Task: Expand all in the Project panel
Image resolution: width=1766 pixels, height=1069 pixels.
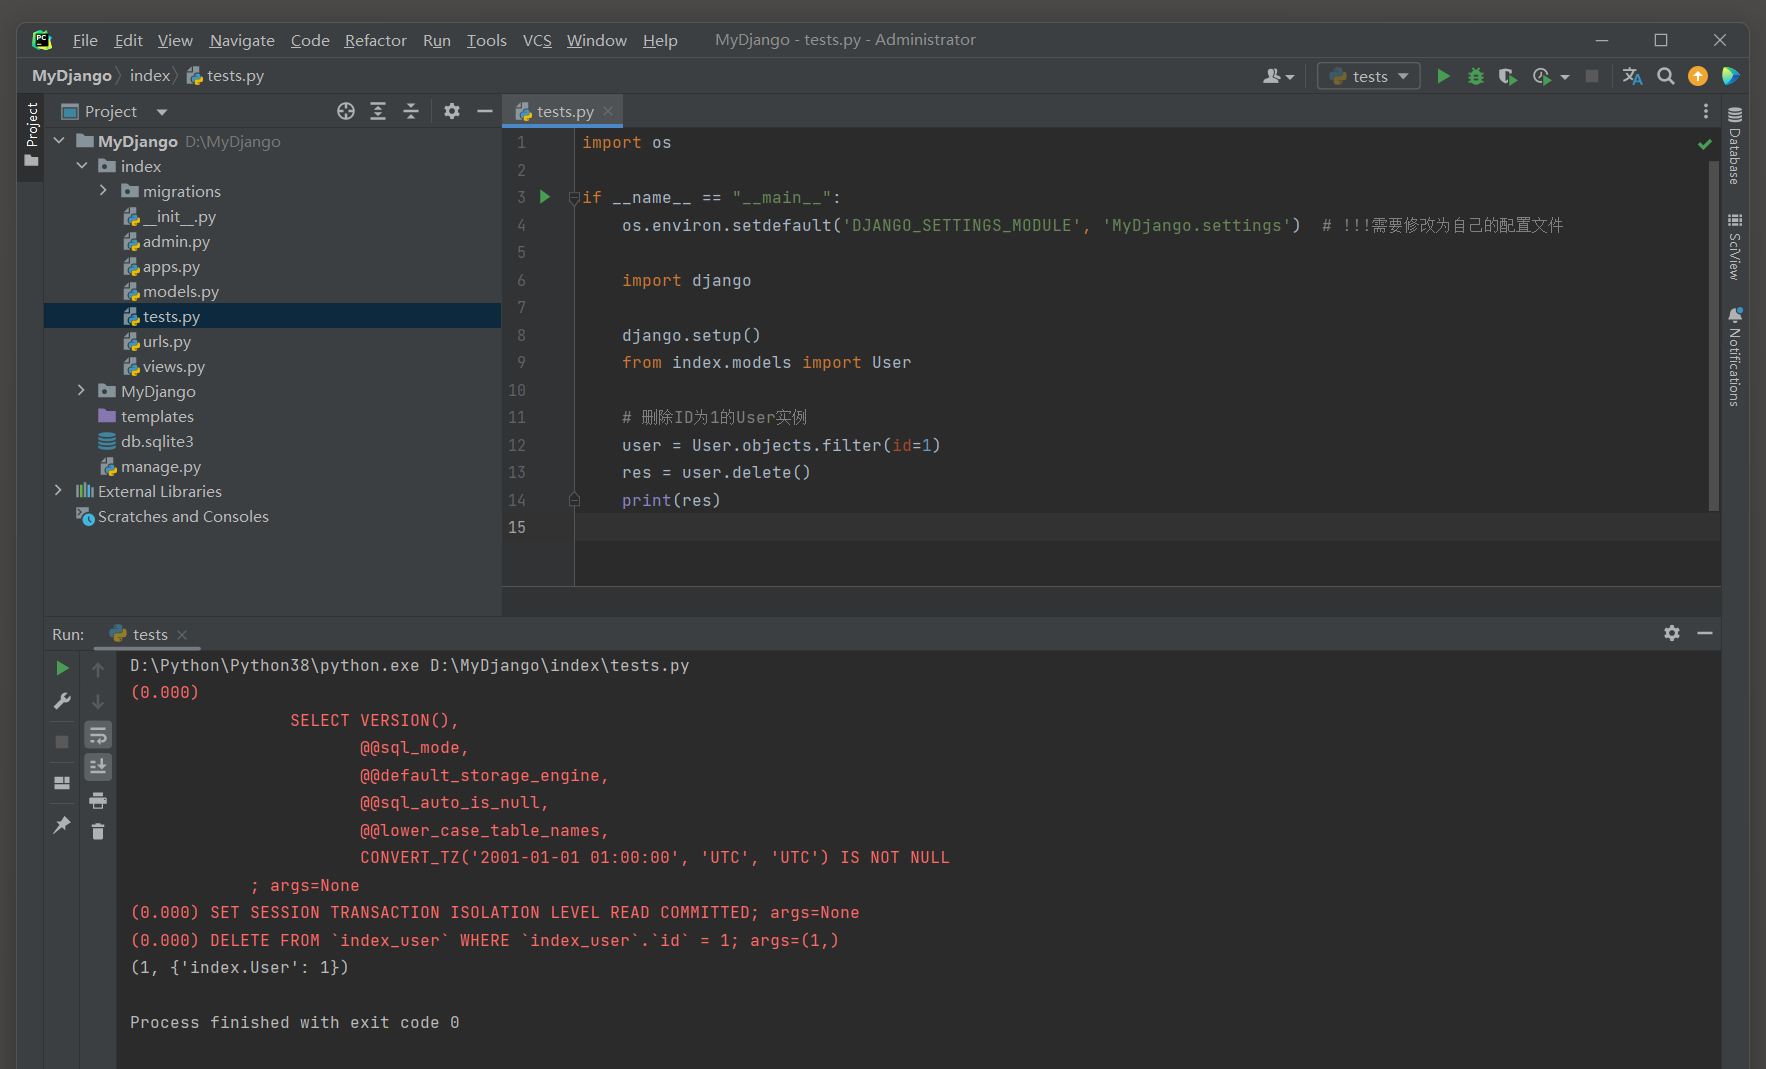Action: point(378,111)
